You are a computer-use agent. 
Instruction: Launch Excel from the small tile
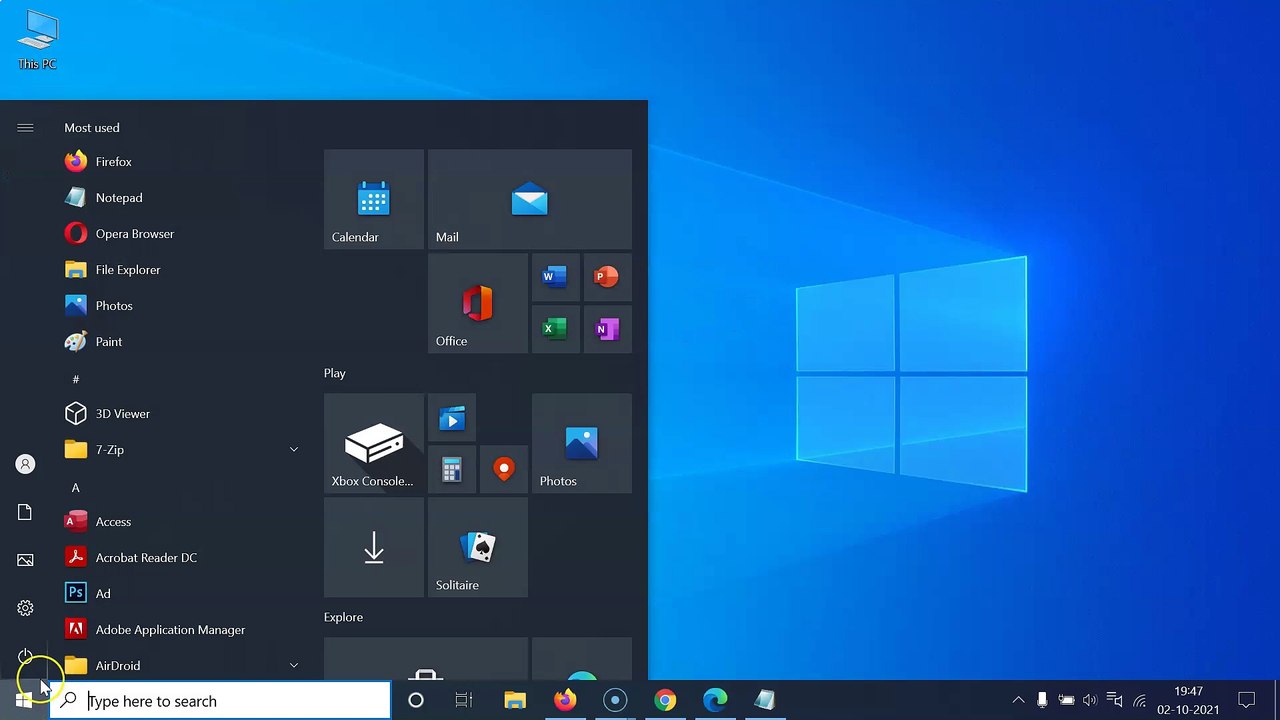coord(555,329)
